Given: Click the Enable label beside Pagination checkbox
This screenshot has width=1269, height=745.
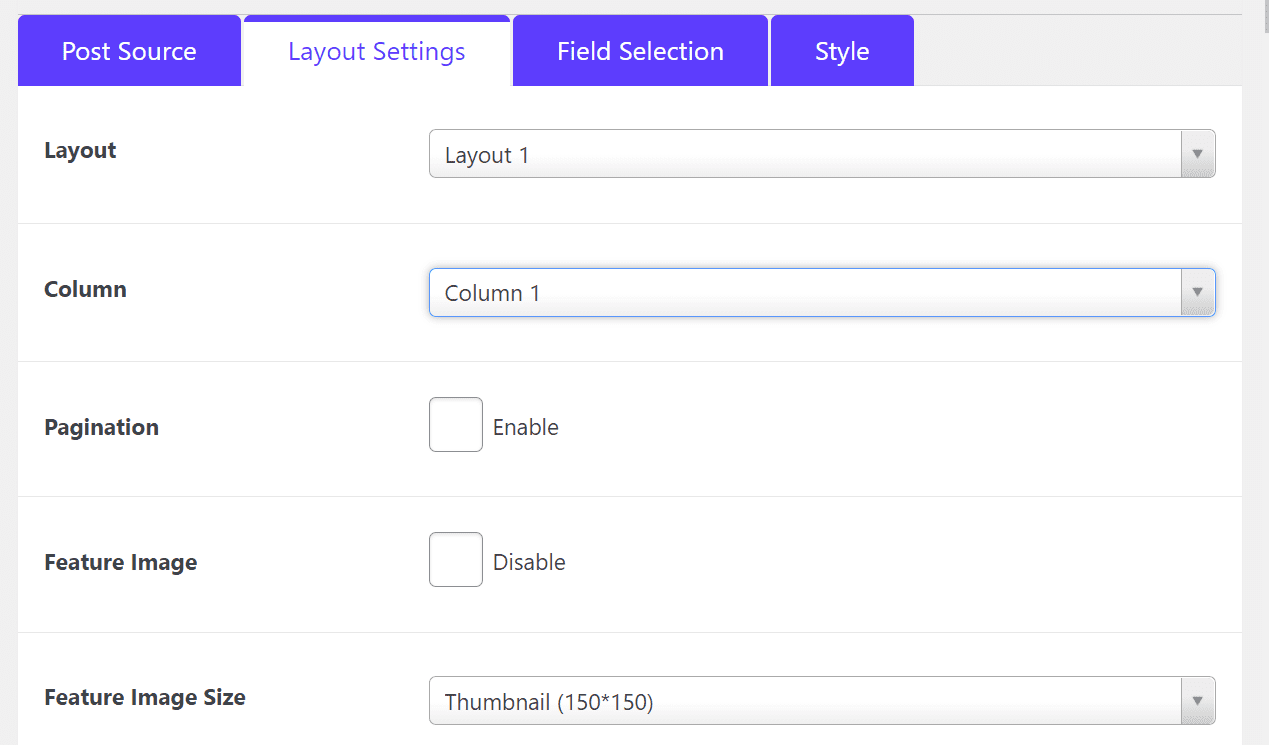Looking at the screenshot, I should coord(524,426).
